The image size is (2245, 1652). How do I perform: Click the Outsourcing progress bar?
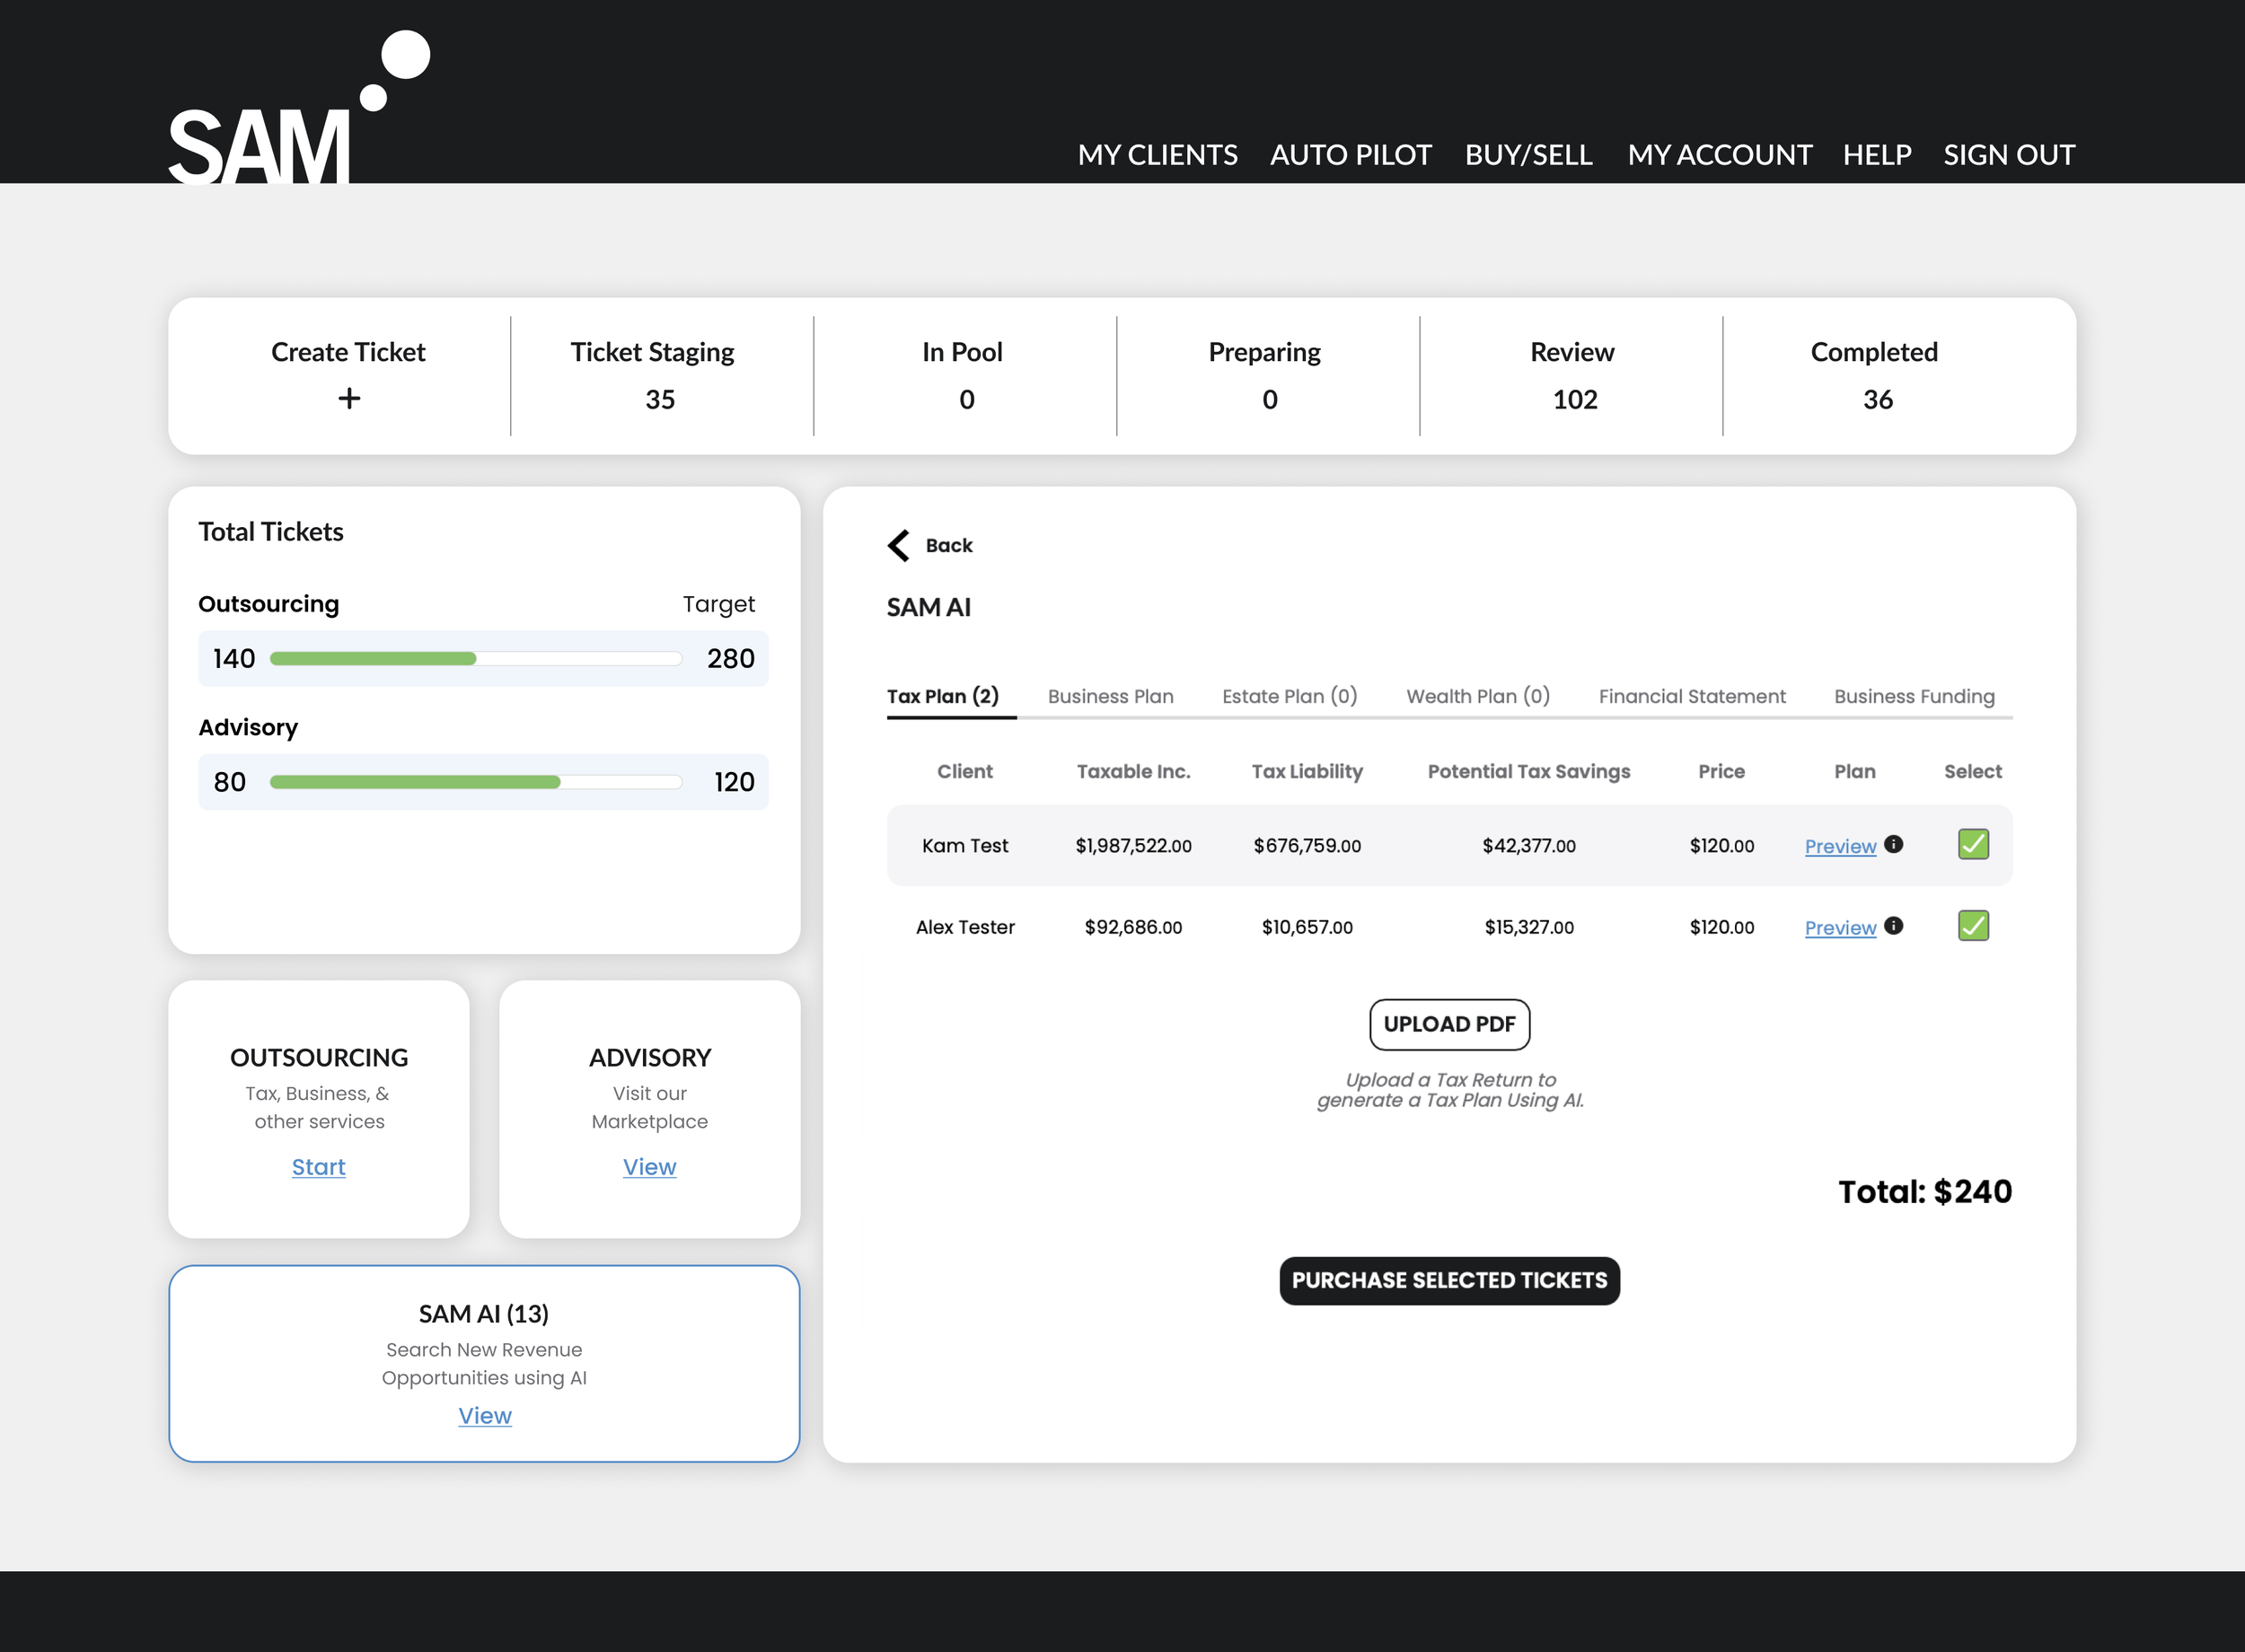point(476,658)
